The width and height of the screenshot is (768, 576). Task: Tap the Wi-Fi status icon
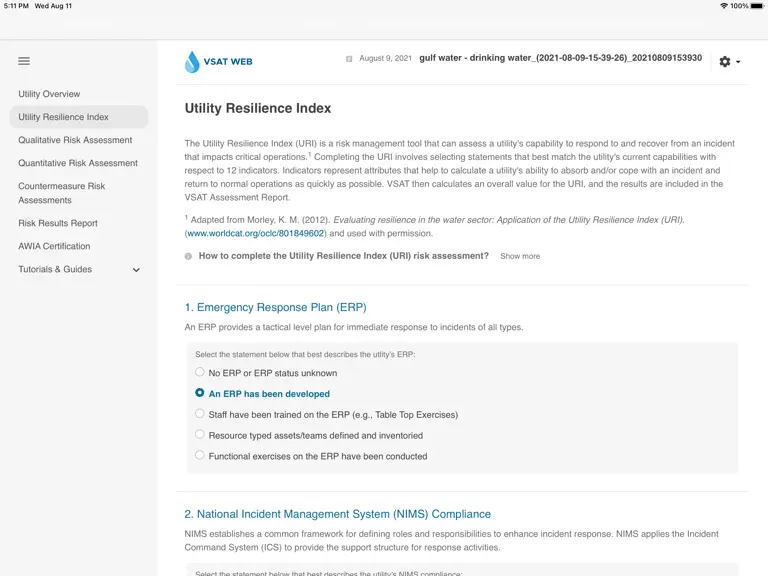723,6
